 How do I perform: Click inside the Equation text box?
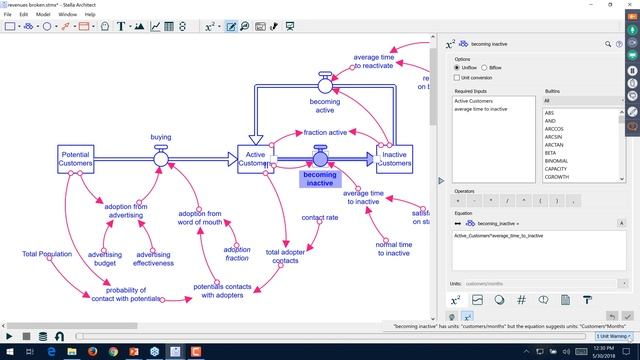click(539, 250)
